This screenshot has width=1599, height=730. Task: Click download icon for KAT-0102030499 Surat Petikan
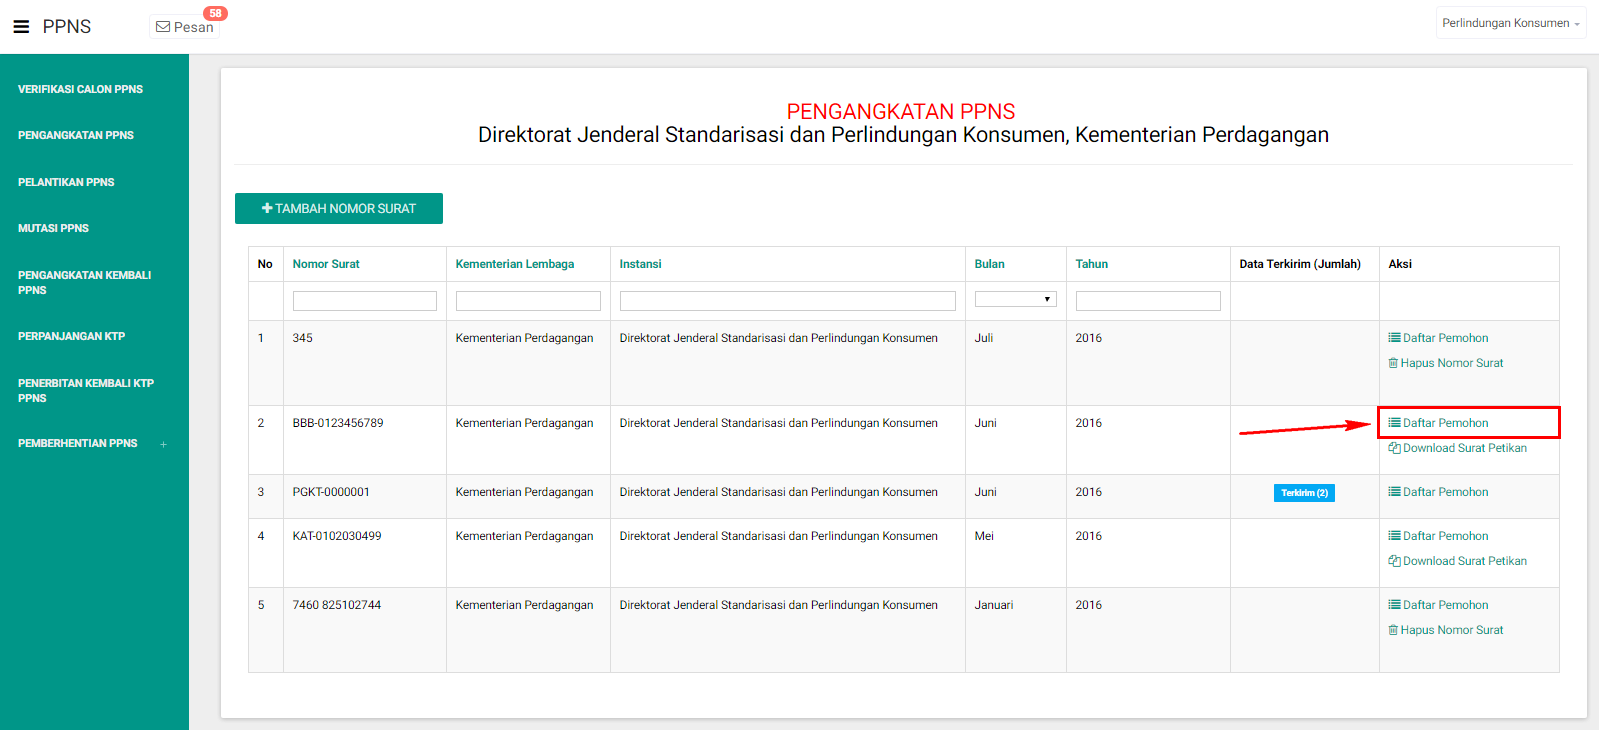(1394, 561)
